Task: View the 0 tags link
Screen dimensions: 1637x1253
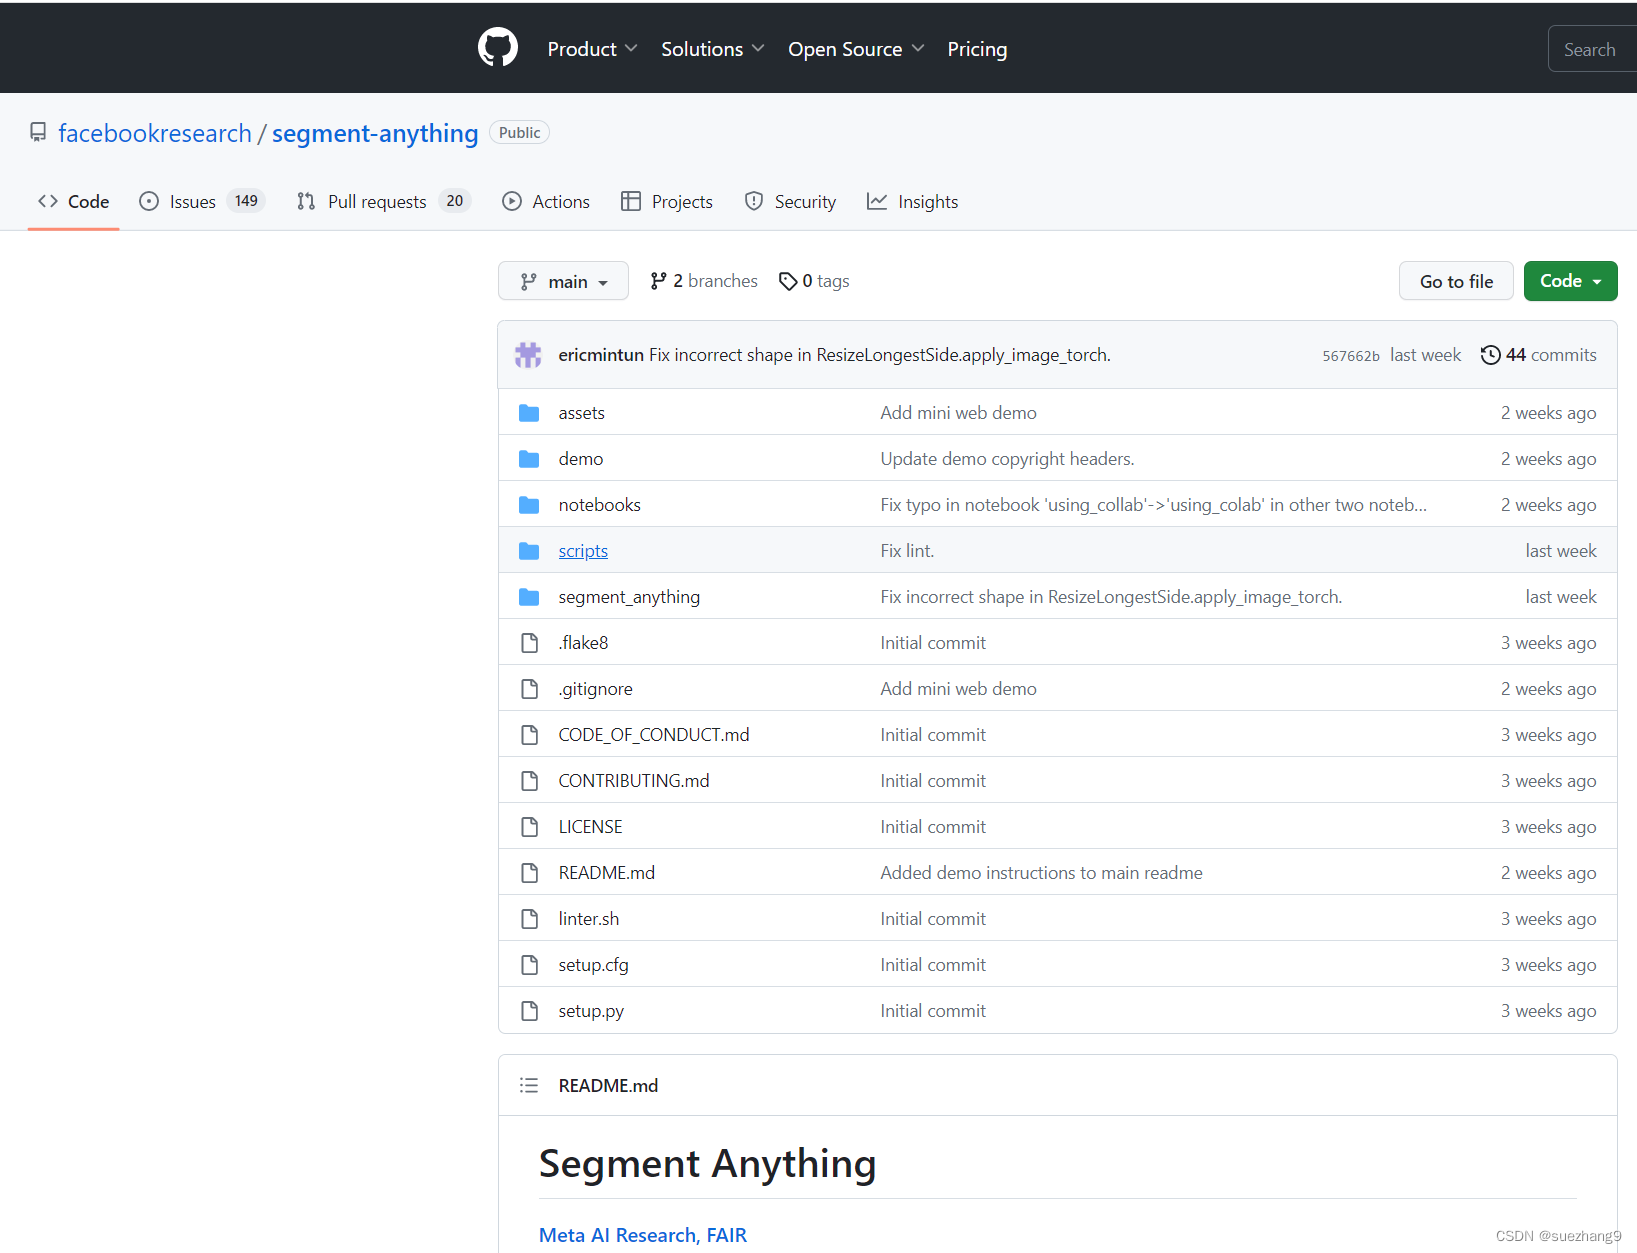Action: [814, 281]
